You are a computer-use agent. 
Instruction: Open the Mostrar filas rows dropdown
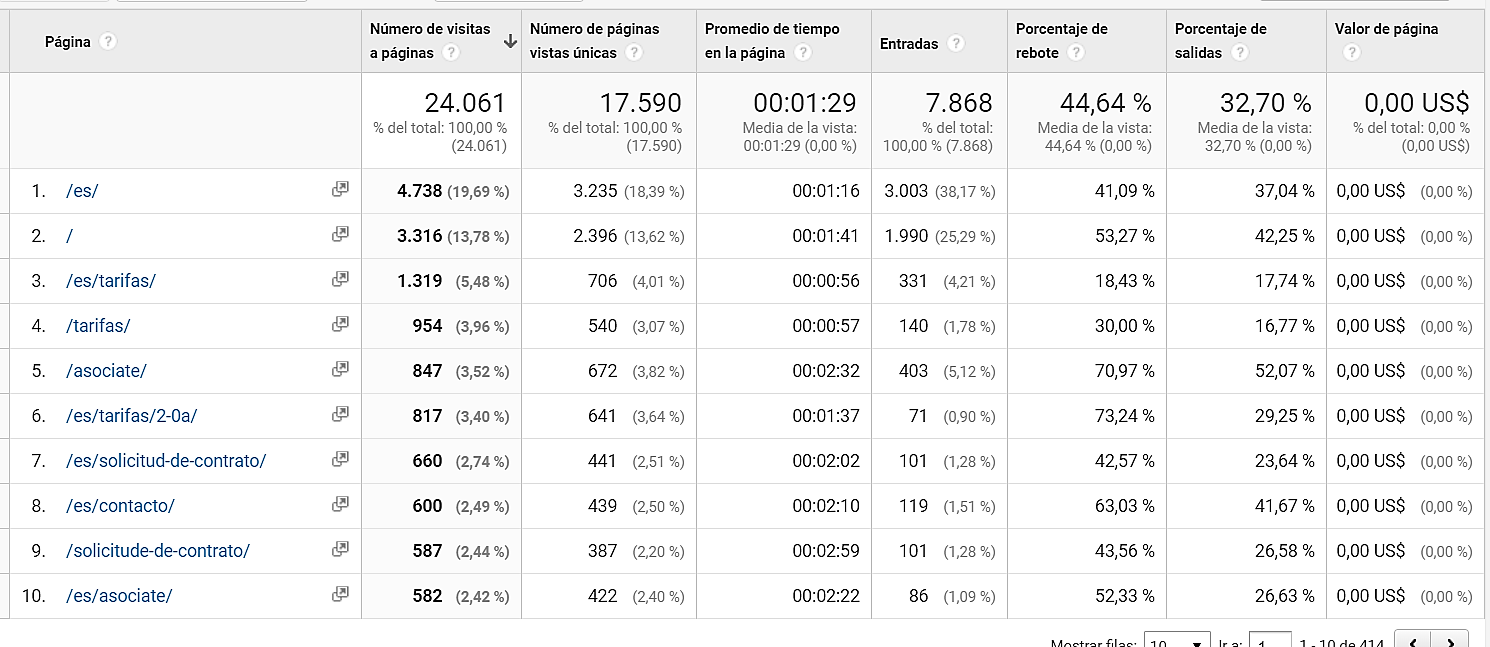(x=1177, y=643)
